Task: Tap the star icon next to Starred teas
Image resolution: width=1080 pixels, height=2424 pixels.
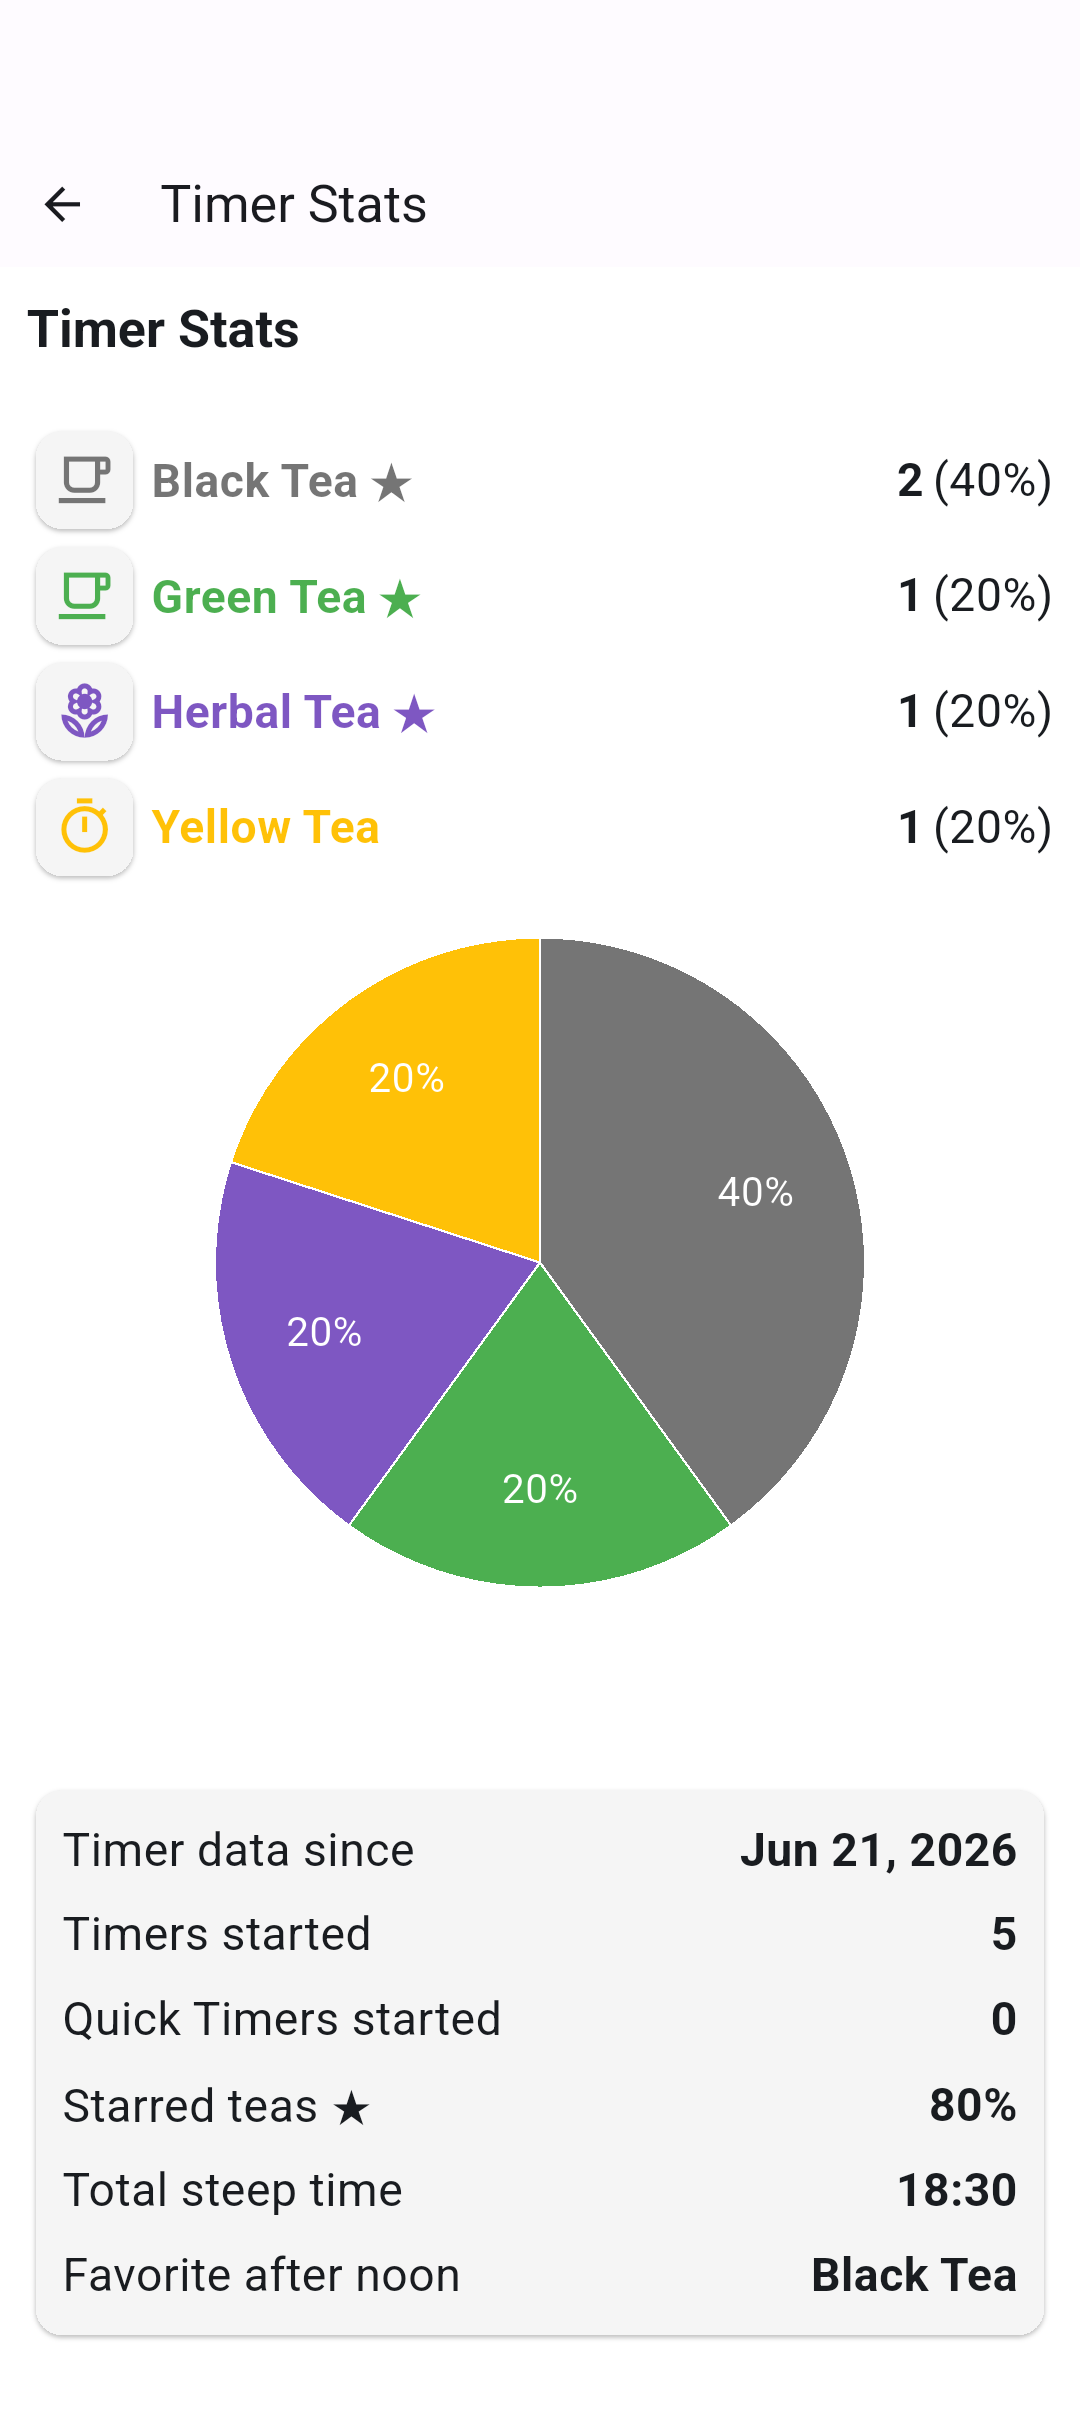Action: coord(351,2109)
